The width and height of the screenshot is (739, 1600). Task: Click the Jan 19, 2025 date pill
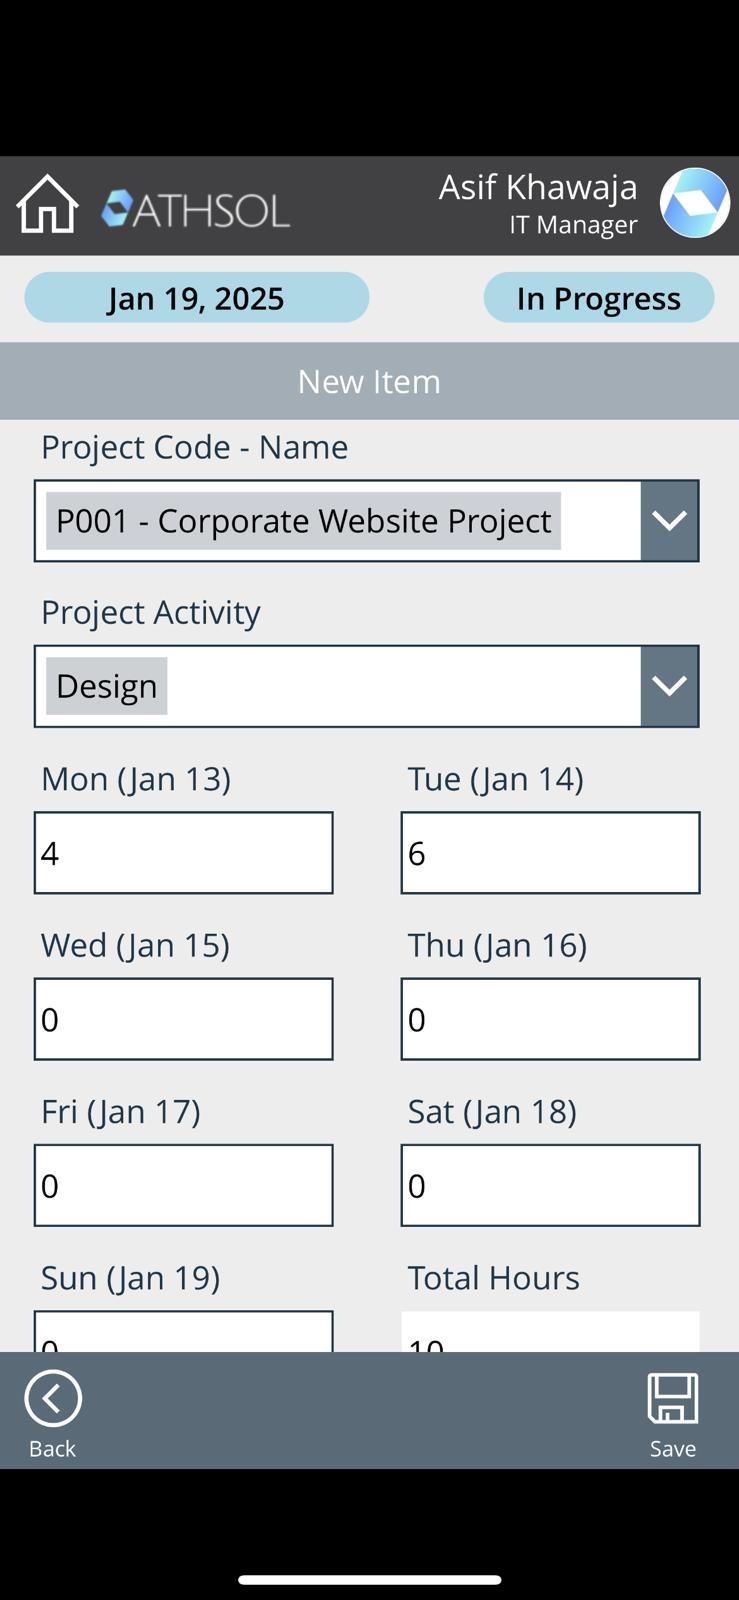[x=197, y=298]
